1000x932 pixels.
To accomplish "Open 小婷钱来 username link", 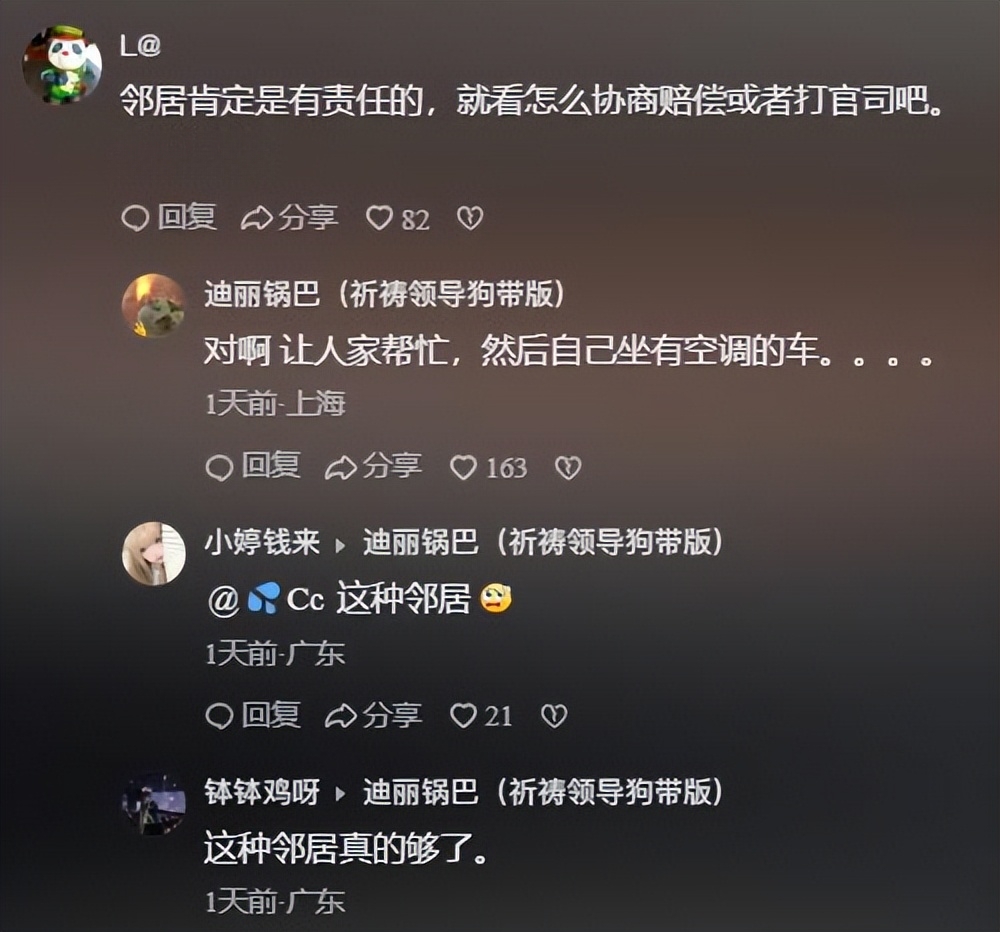I will [261, 542].
